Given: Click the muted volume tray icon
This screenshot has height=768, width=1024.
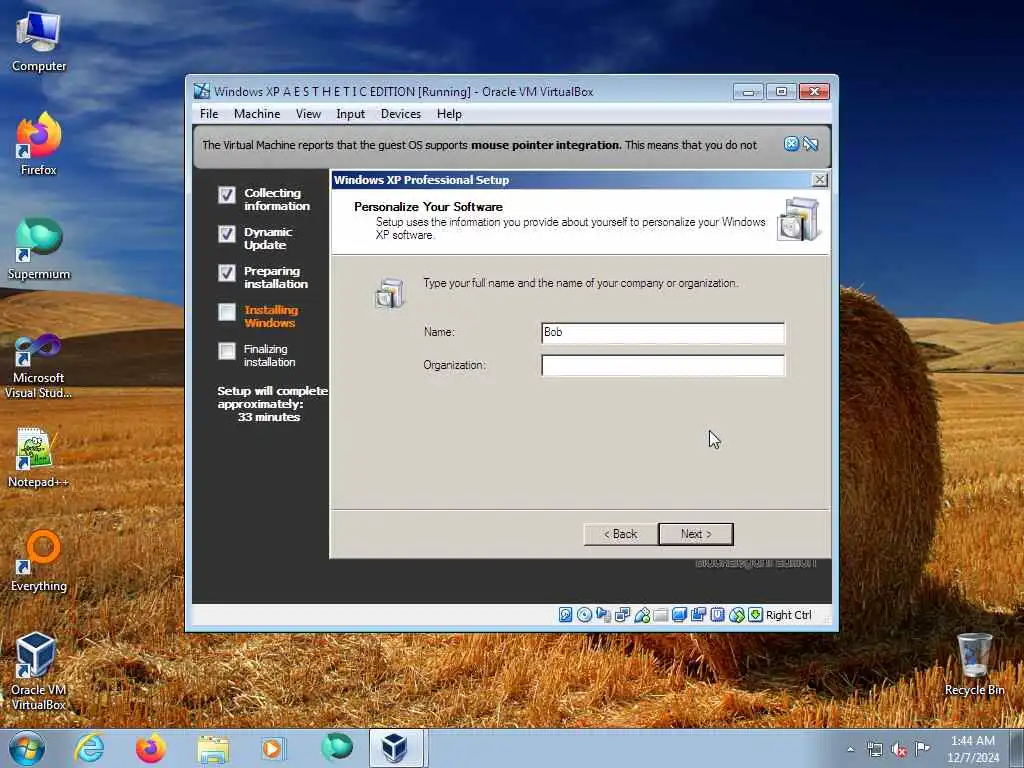Looking at the screenshot, I should pyautogui.click(x=899, y=749).
